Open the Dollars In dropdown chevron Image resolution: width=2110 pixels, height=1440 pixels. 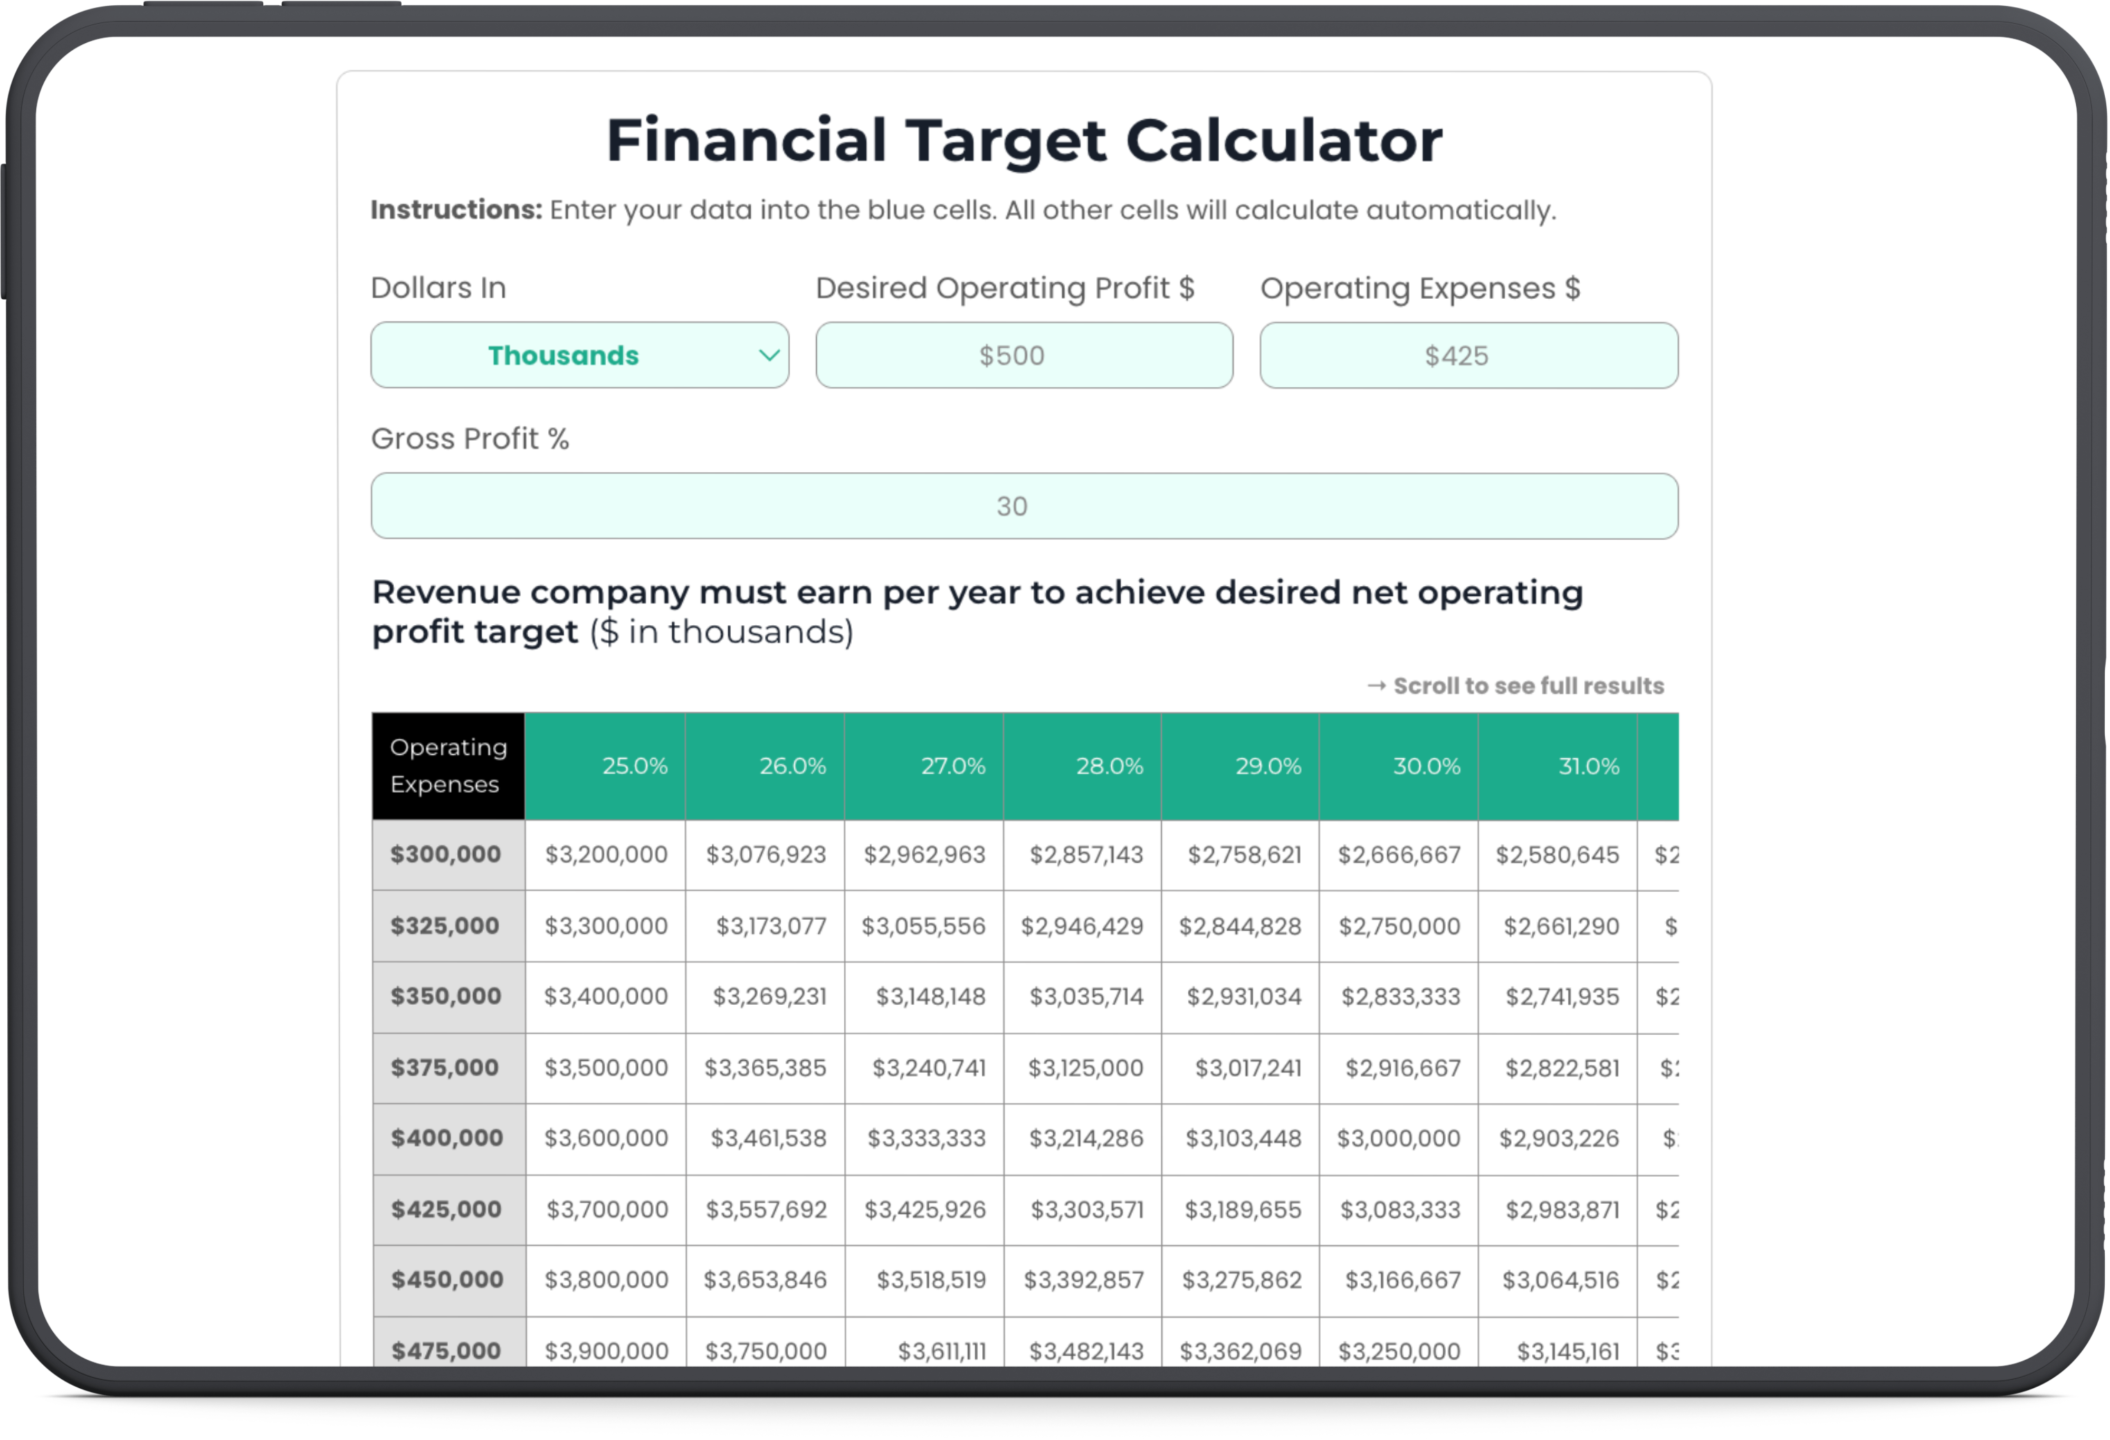tap(768, 355)
